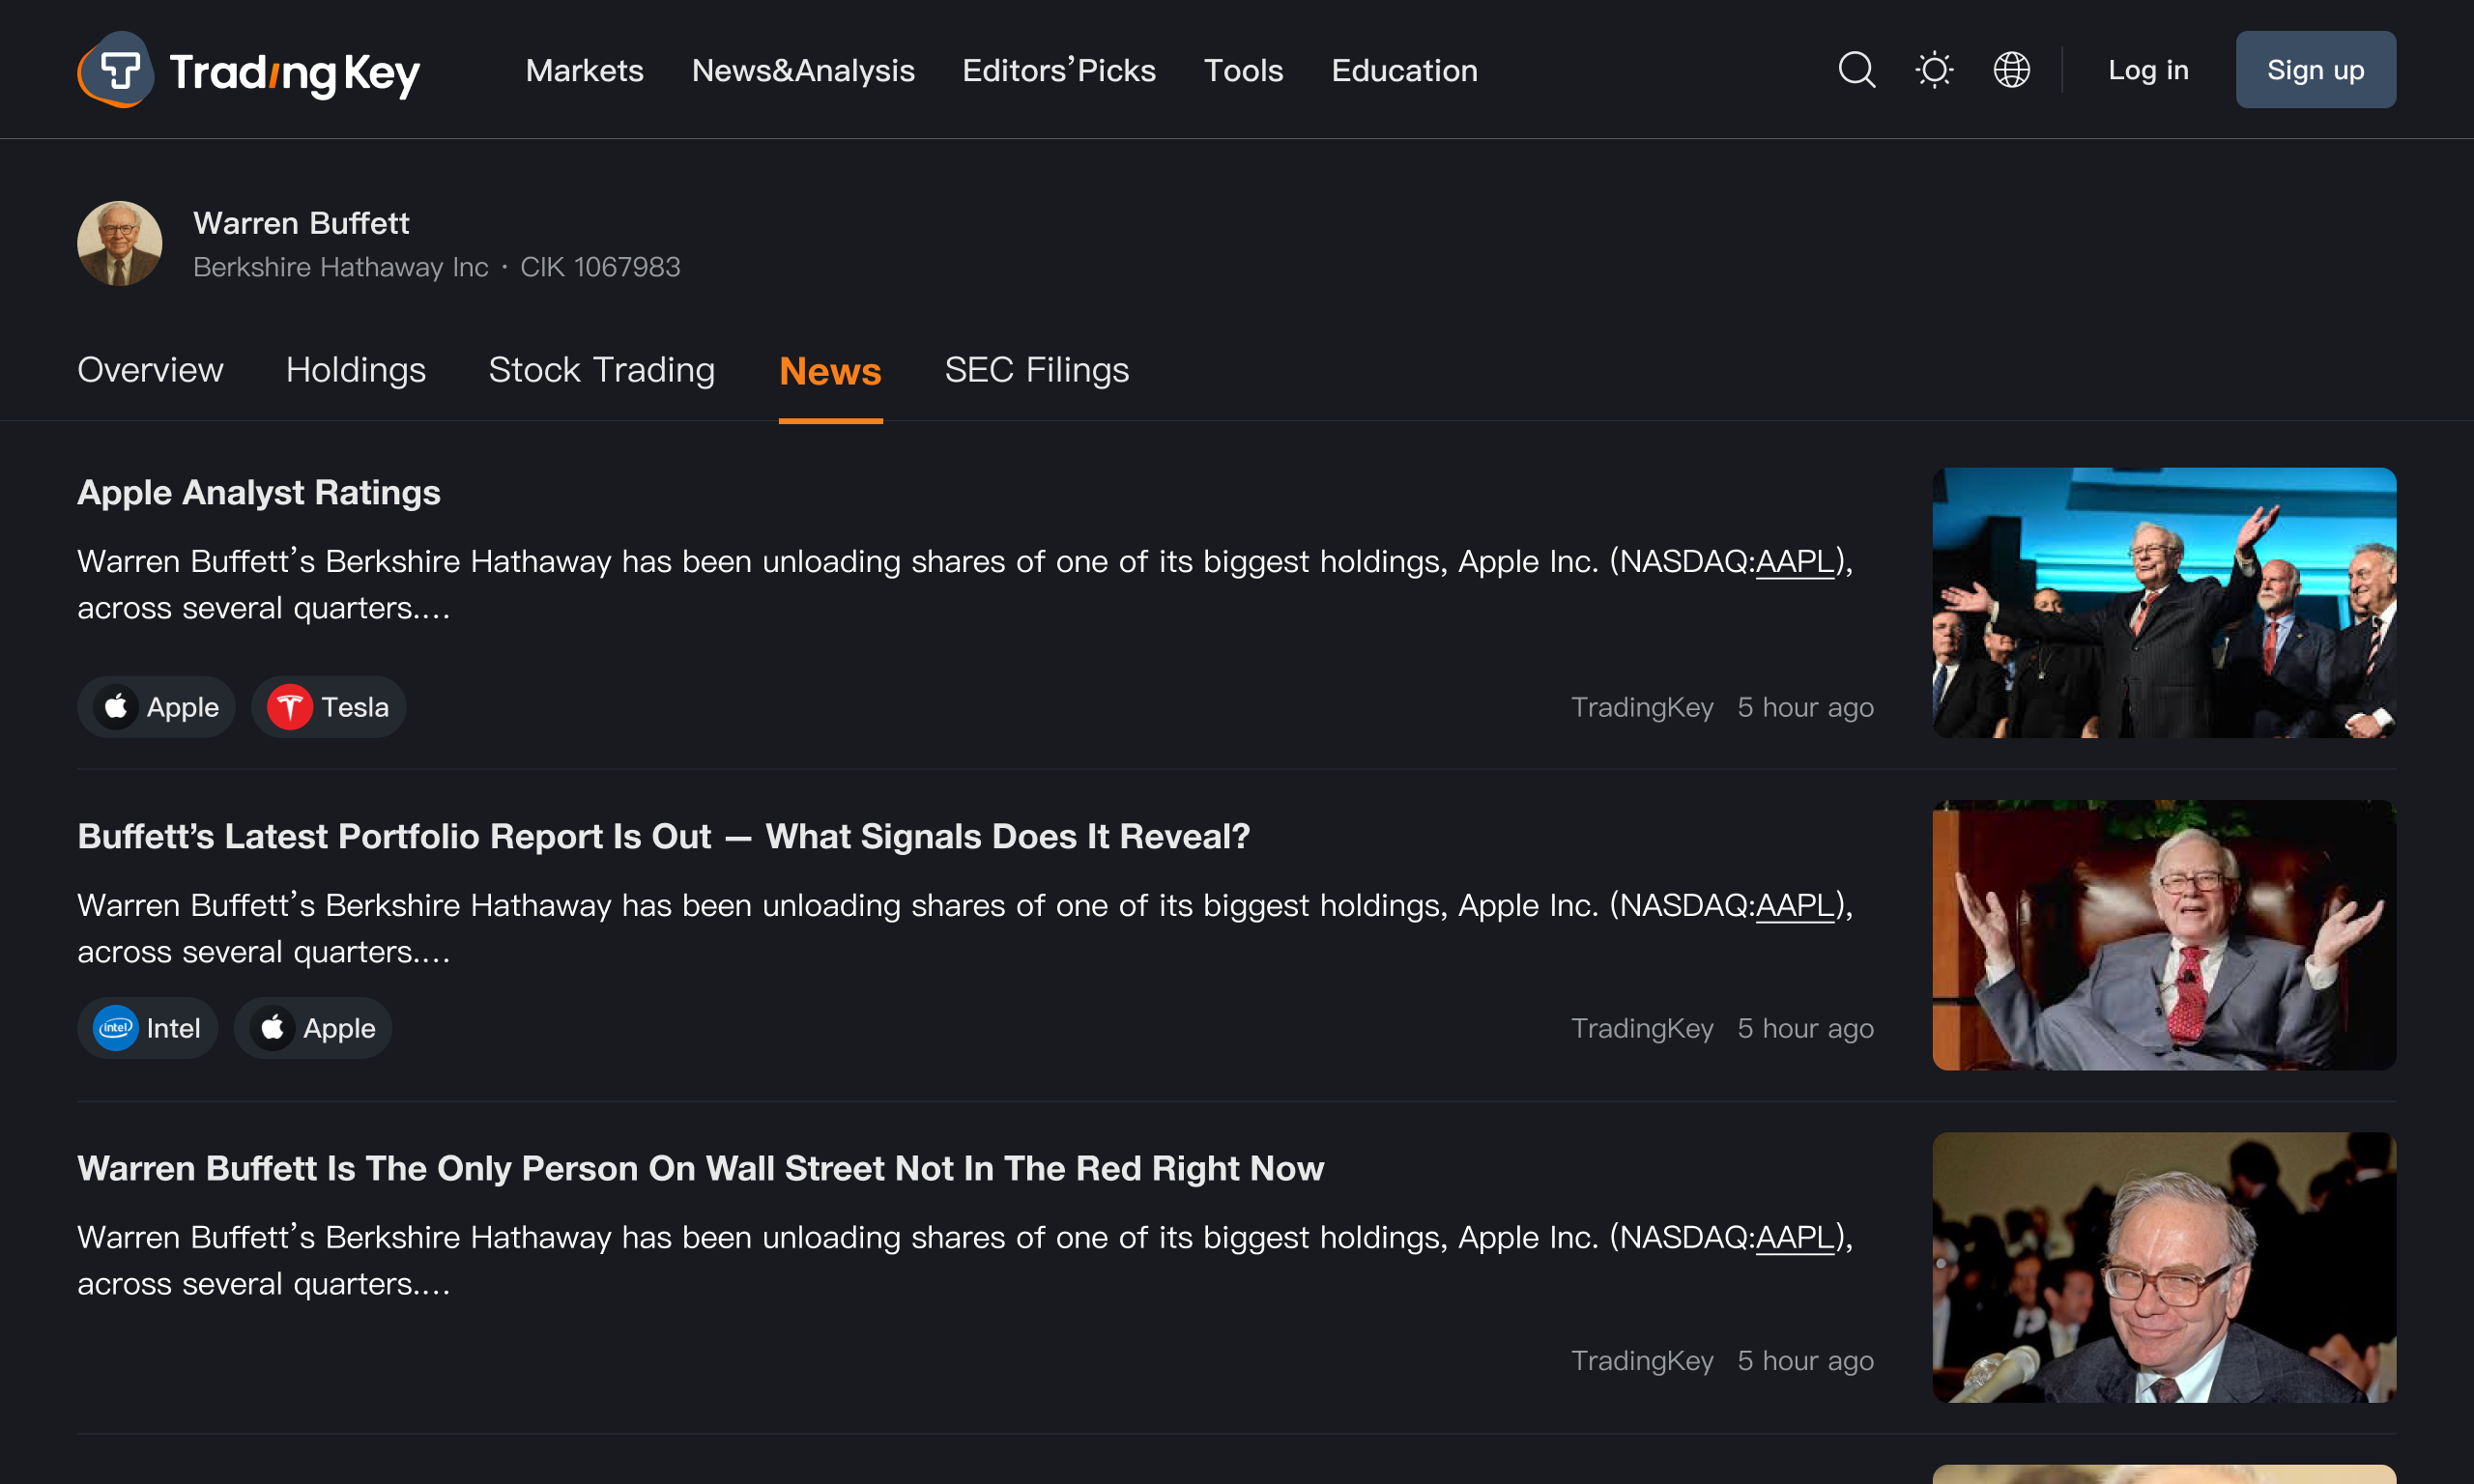Click the Apple tag under Apple Analyst Ratings
2474x1484 pixels.
(x=156, y=707)
